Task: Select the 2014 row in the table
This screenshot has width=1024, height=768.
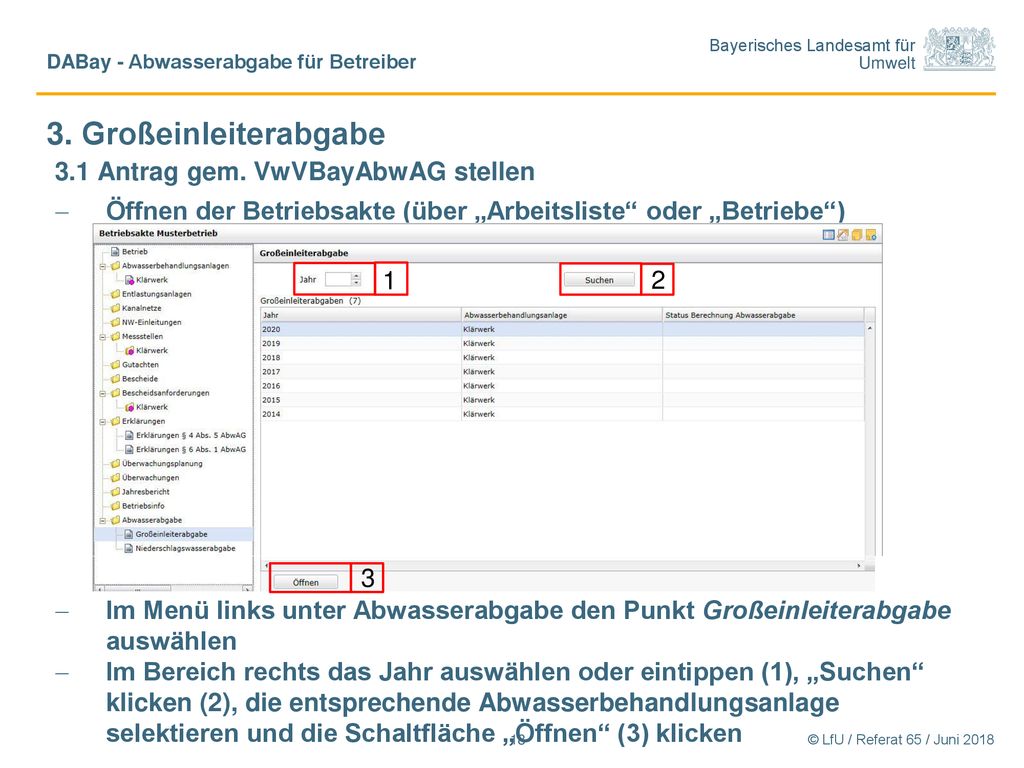Action: click(562, 414)
